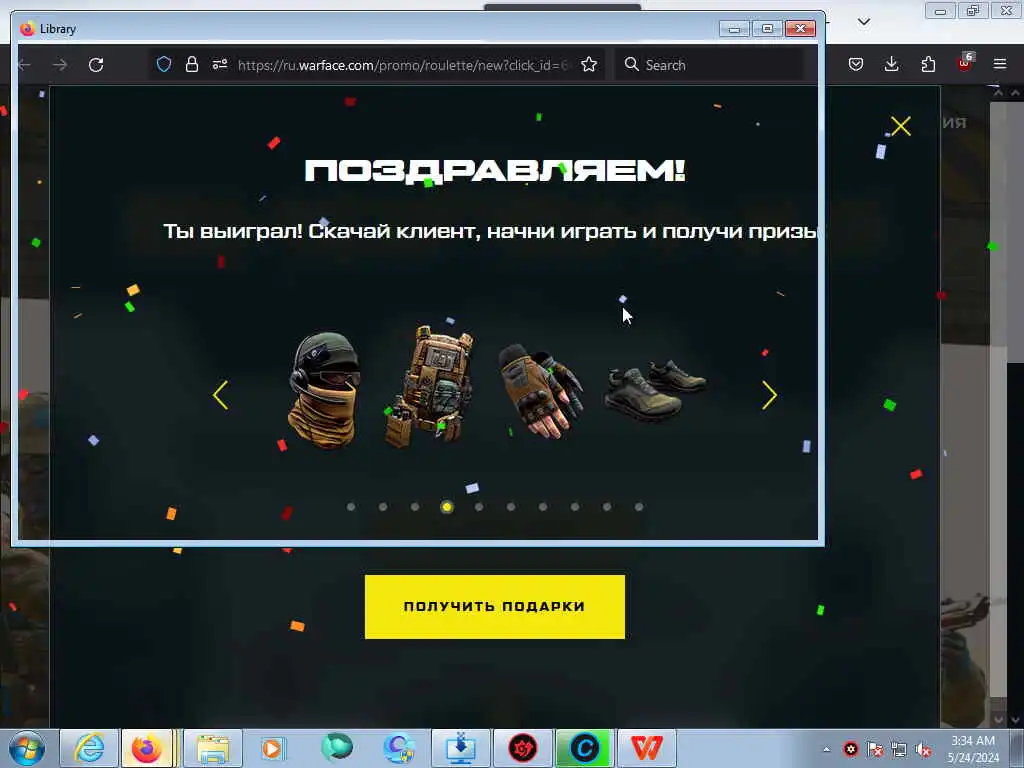
Task: Show previous prize with left yellow arrow
Action: 221,395
